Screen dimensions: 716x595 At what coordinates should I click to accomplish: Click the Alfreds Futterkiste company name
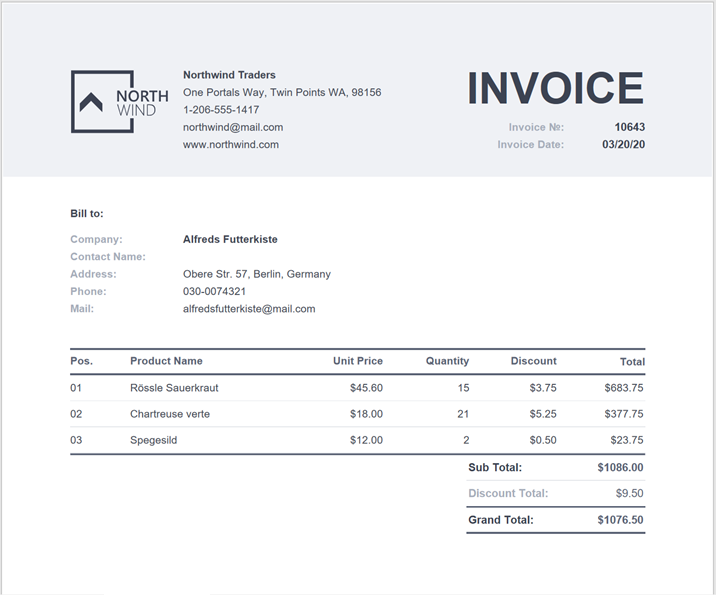tap(230, 239)
